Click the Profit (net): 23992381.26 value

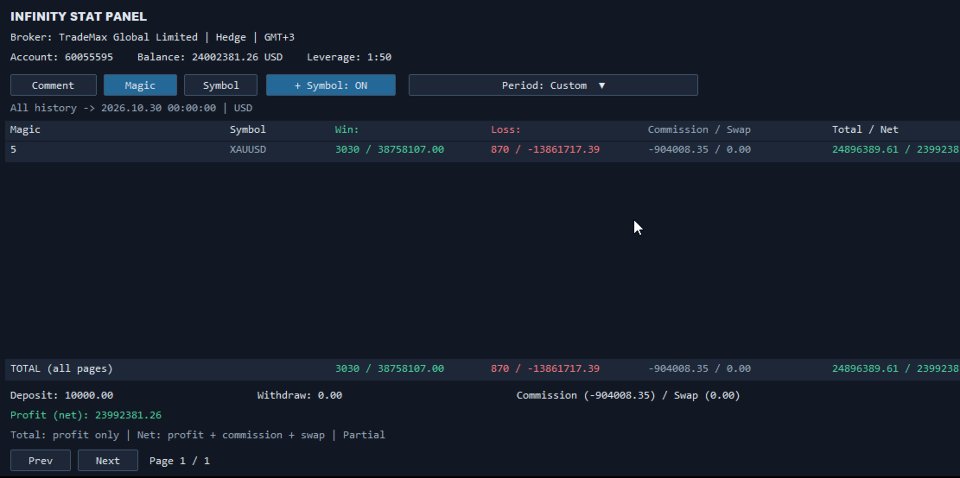86,415
